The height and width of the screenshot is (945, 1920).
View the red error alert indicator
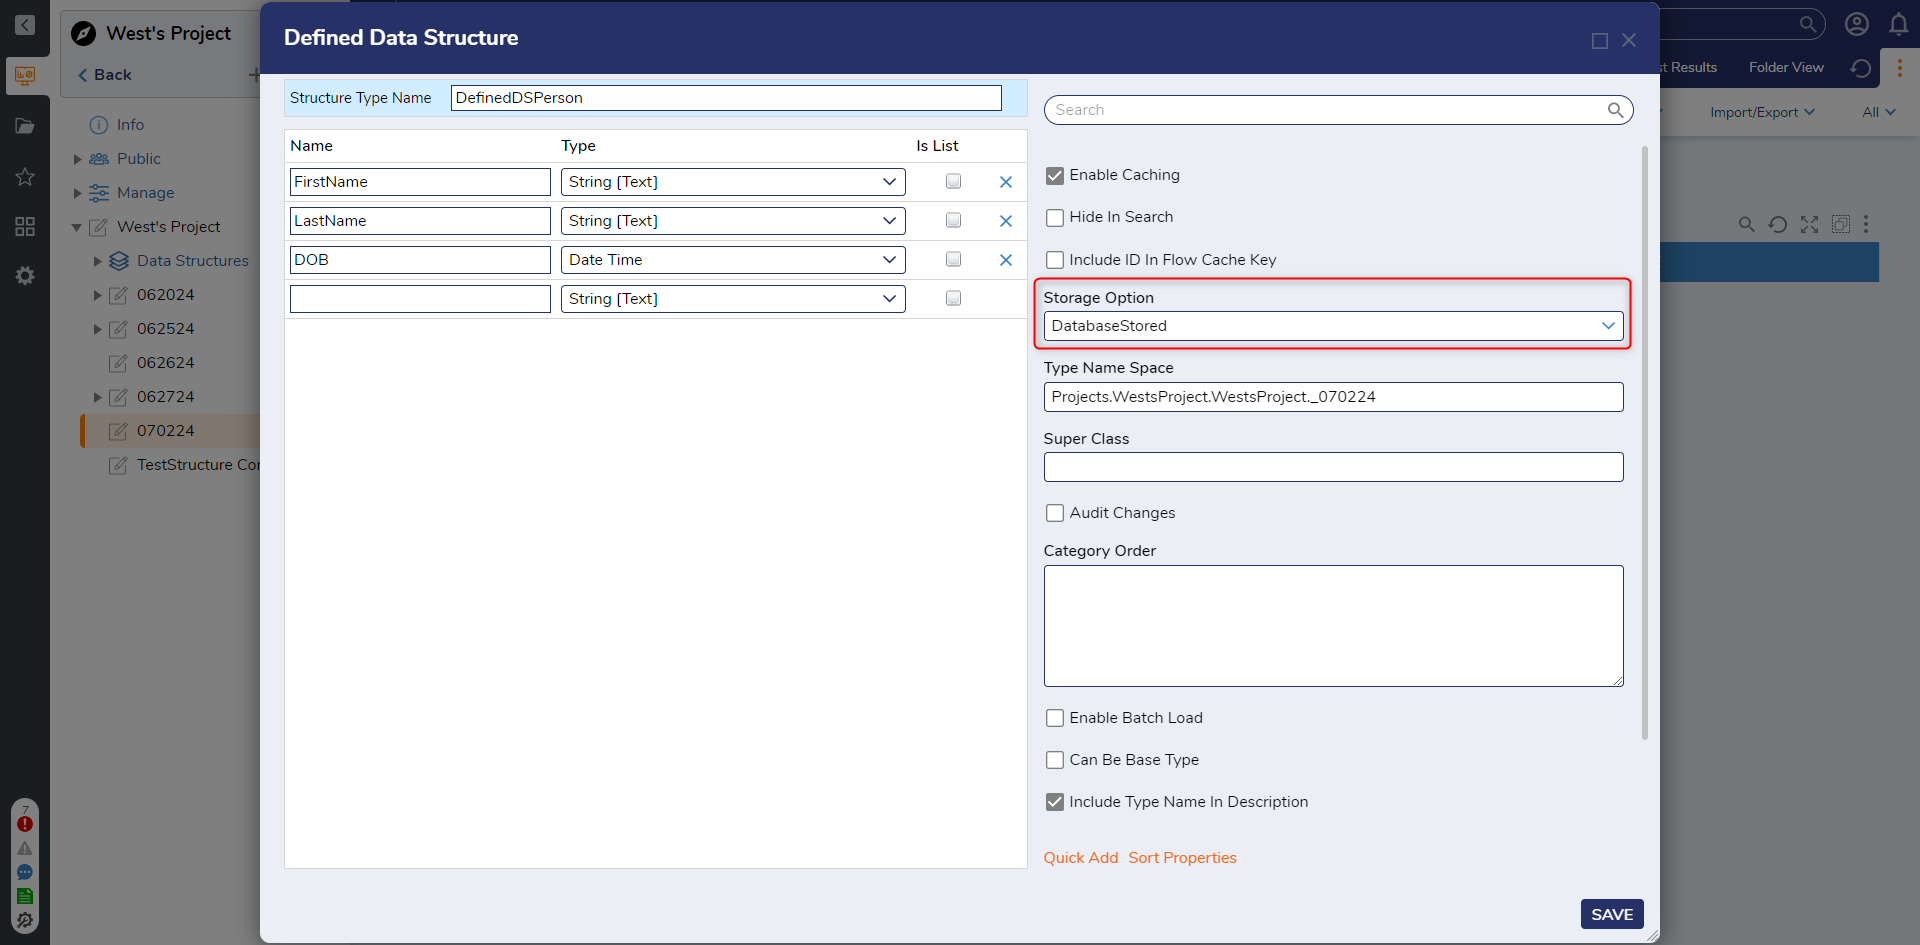coord(25,824)
